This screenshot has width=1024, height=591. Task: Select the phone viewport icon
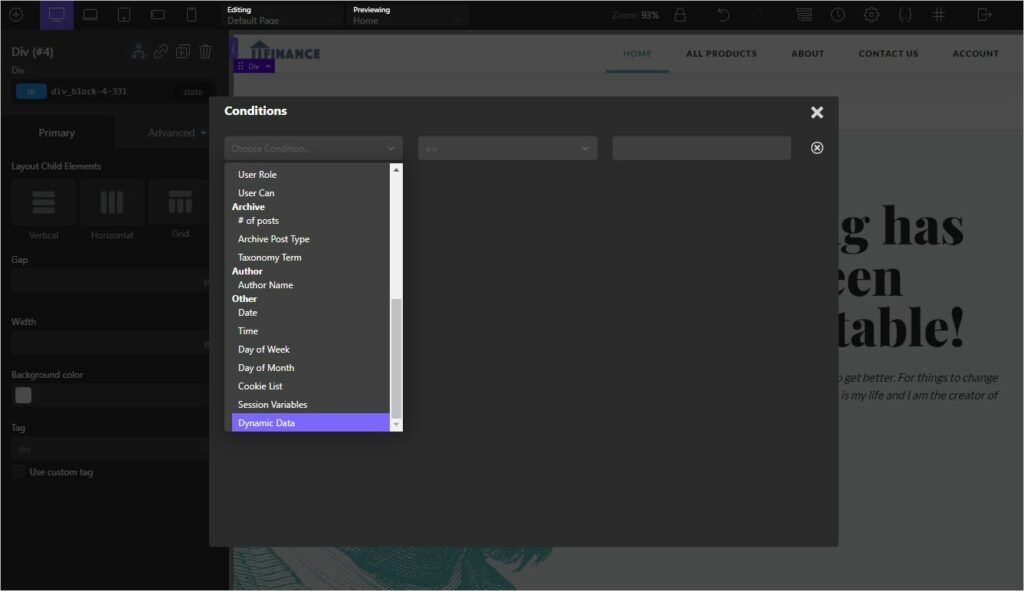(191, 15)
